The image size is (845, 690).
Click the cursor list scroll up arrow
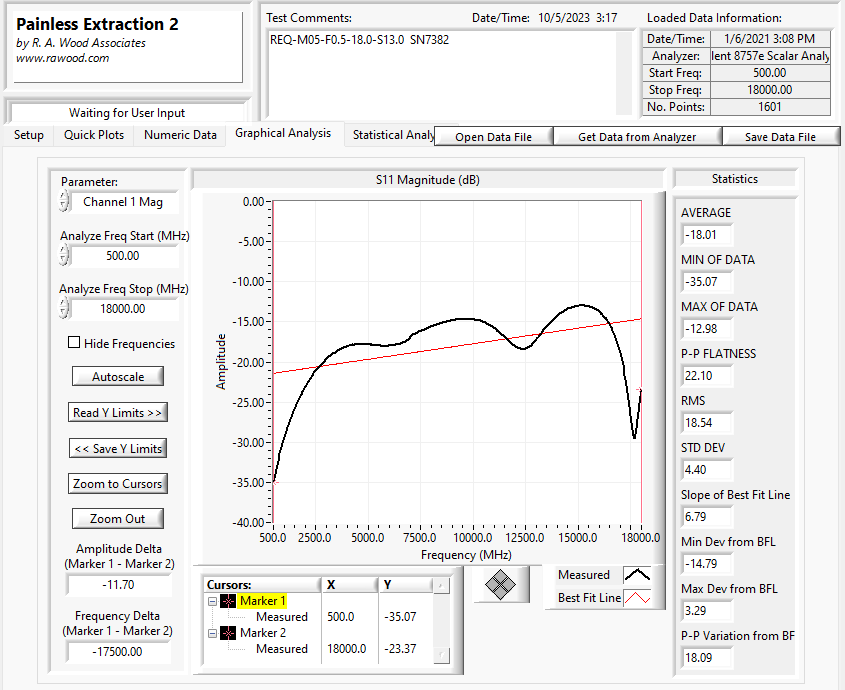441,585
